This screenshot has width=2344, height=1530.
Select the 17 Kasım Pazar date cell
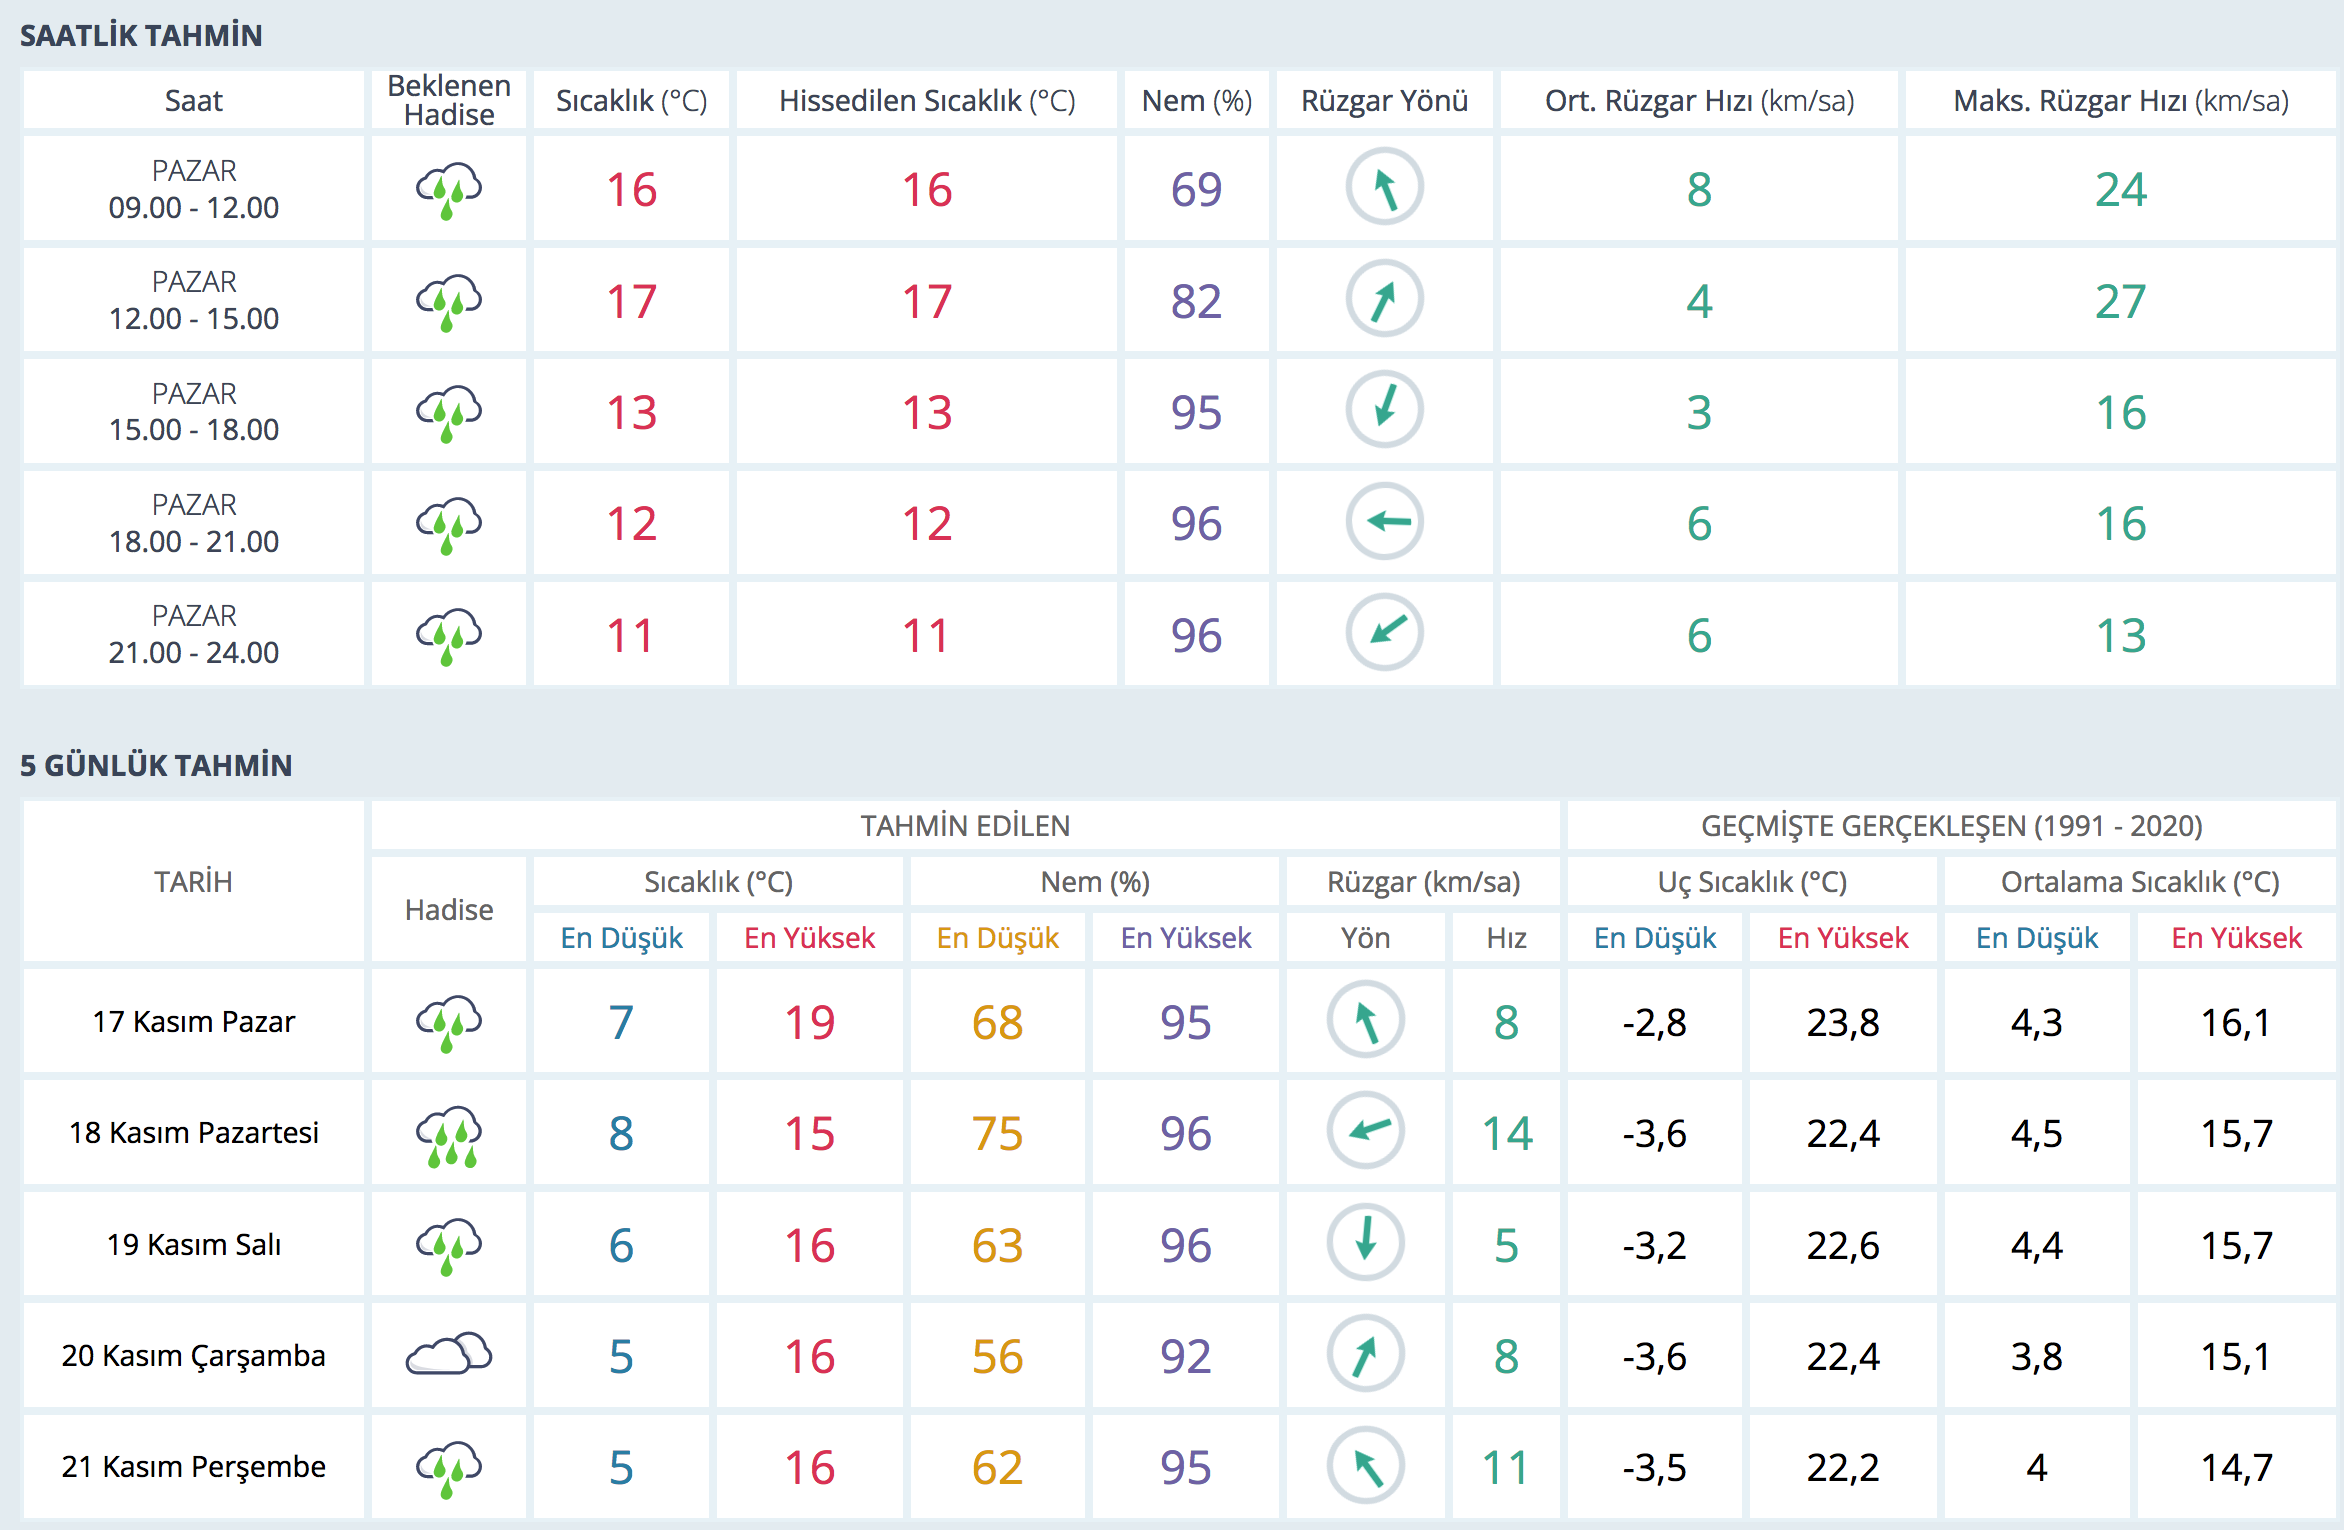194,1022
